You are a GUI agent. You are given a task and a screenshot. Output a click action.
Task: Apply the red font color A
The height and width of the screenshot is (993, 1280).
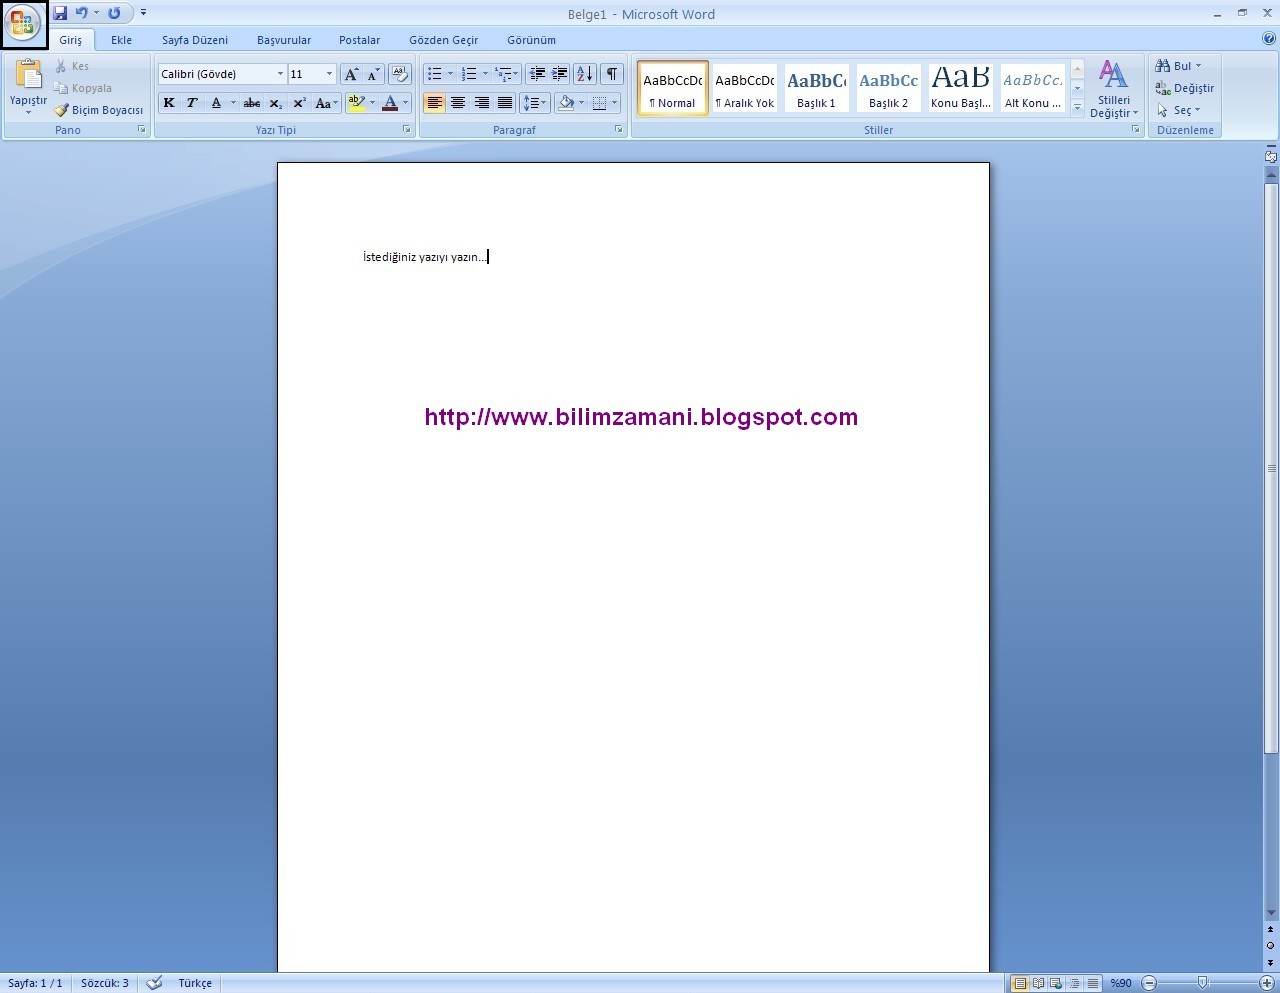point(390,103)
